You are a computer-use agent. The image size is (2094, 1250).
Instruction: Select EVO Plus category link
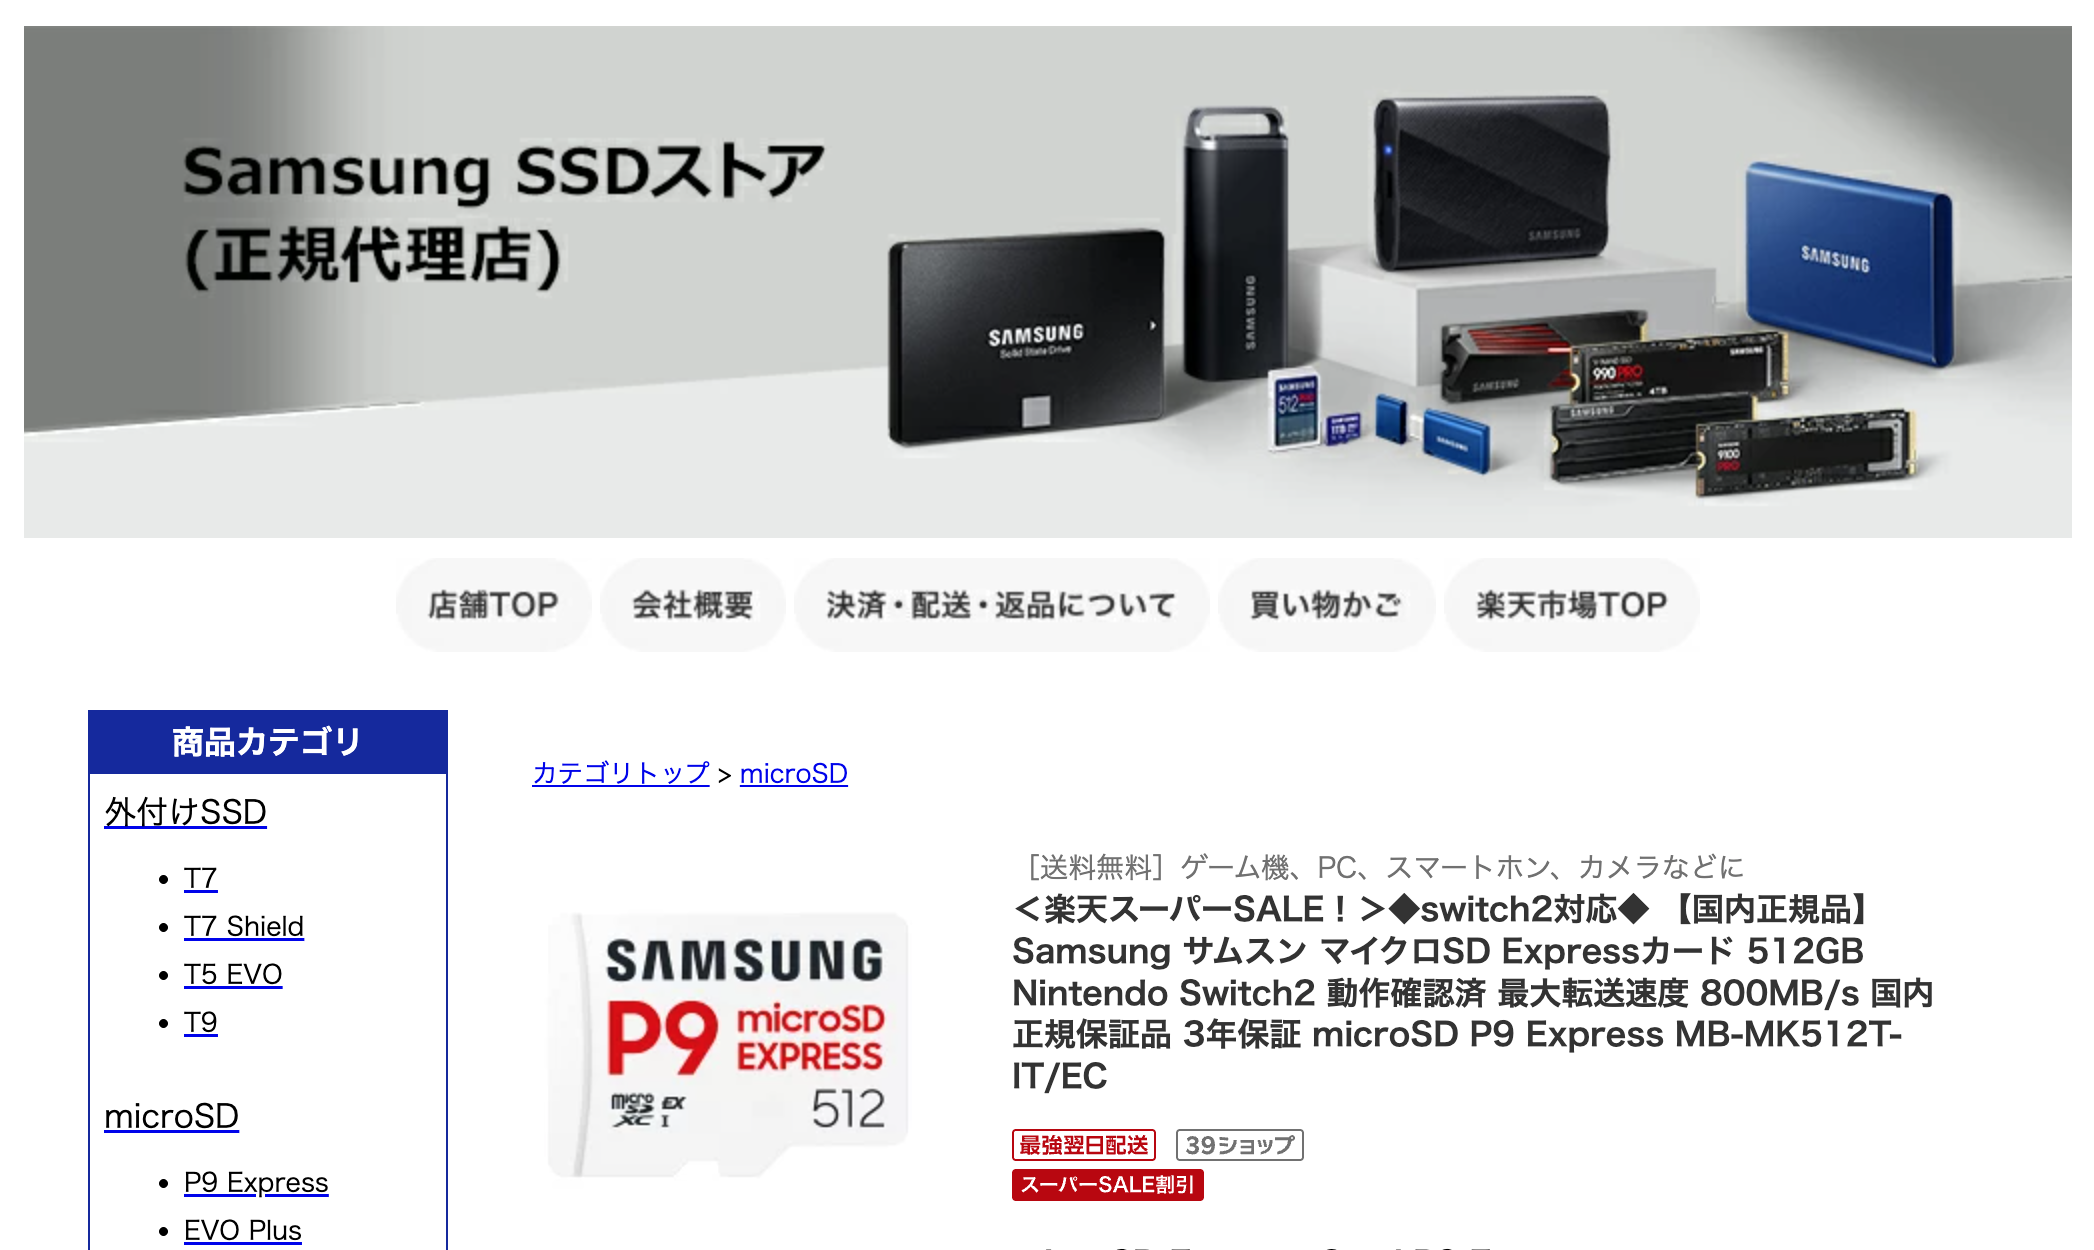[x=243, y=1230]
